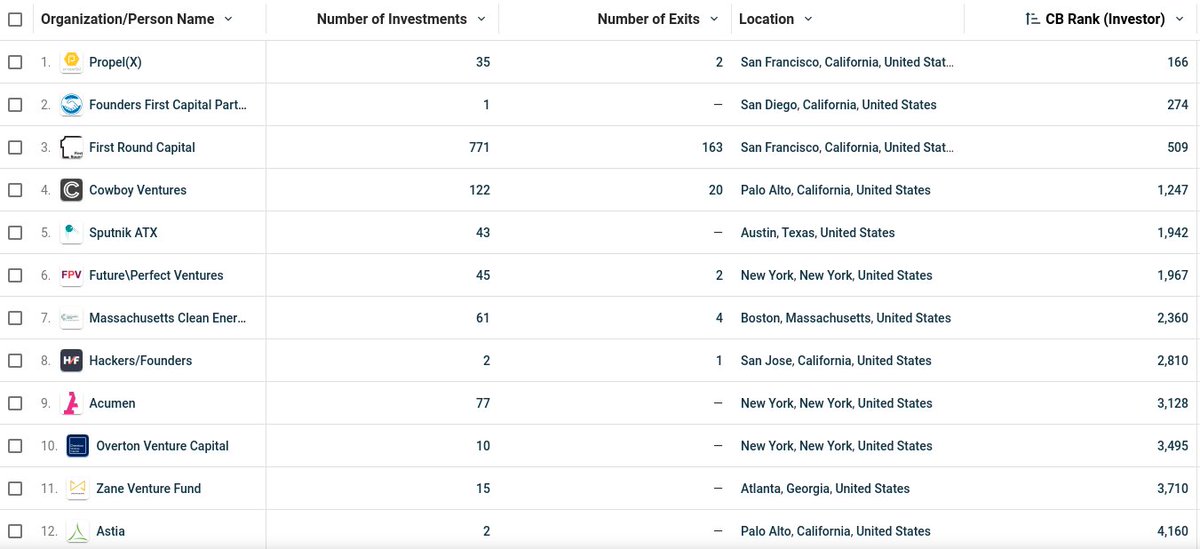Image resolution: width=1200 pixels, height=549 pixels.
Task: Click the Cowboy Ventures logo icon
Action: pyautogui.click(x=71, y=190)
